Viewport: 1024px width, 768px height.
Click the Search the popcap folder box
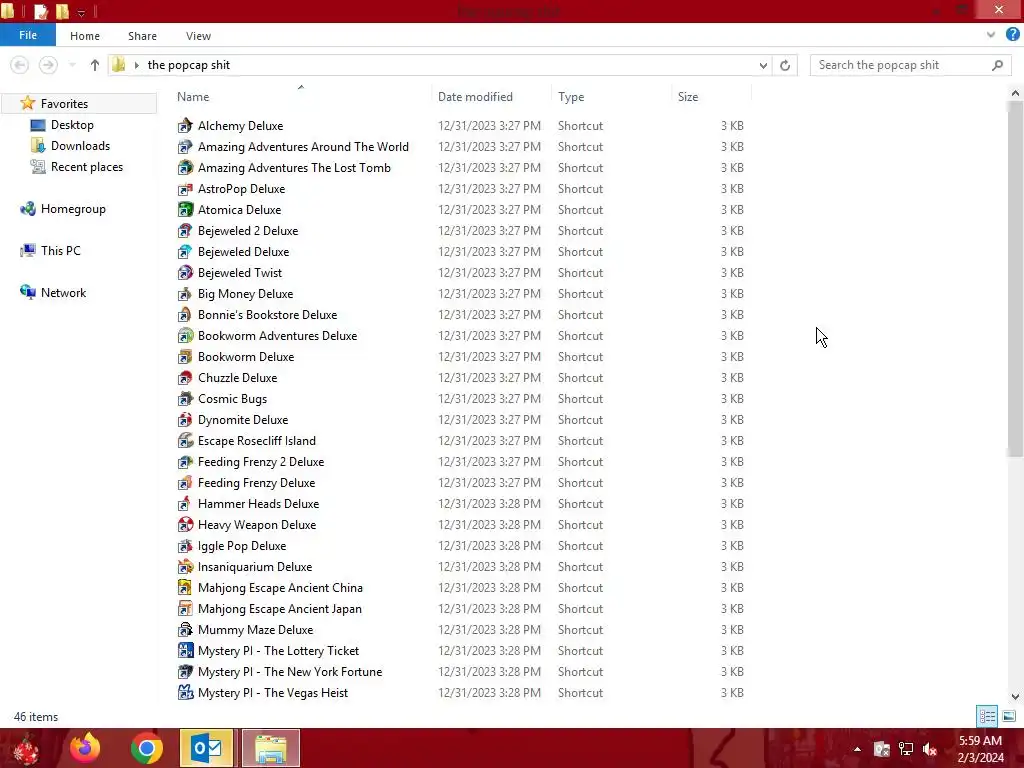[909, 65]
